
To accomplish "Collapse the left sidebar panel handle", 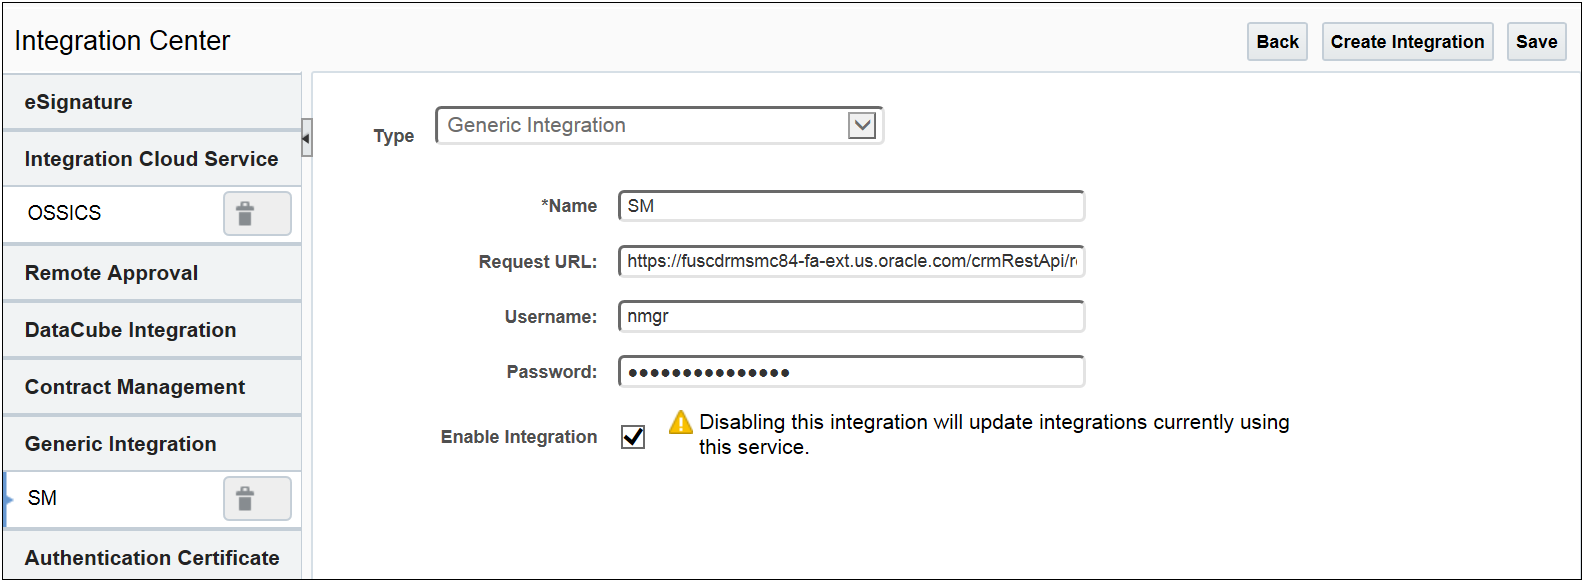I will [x=306, y=138].
